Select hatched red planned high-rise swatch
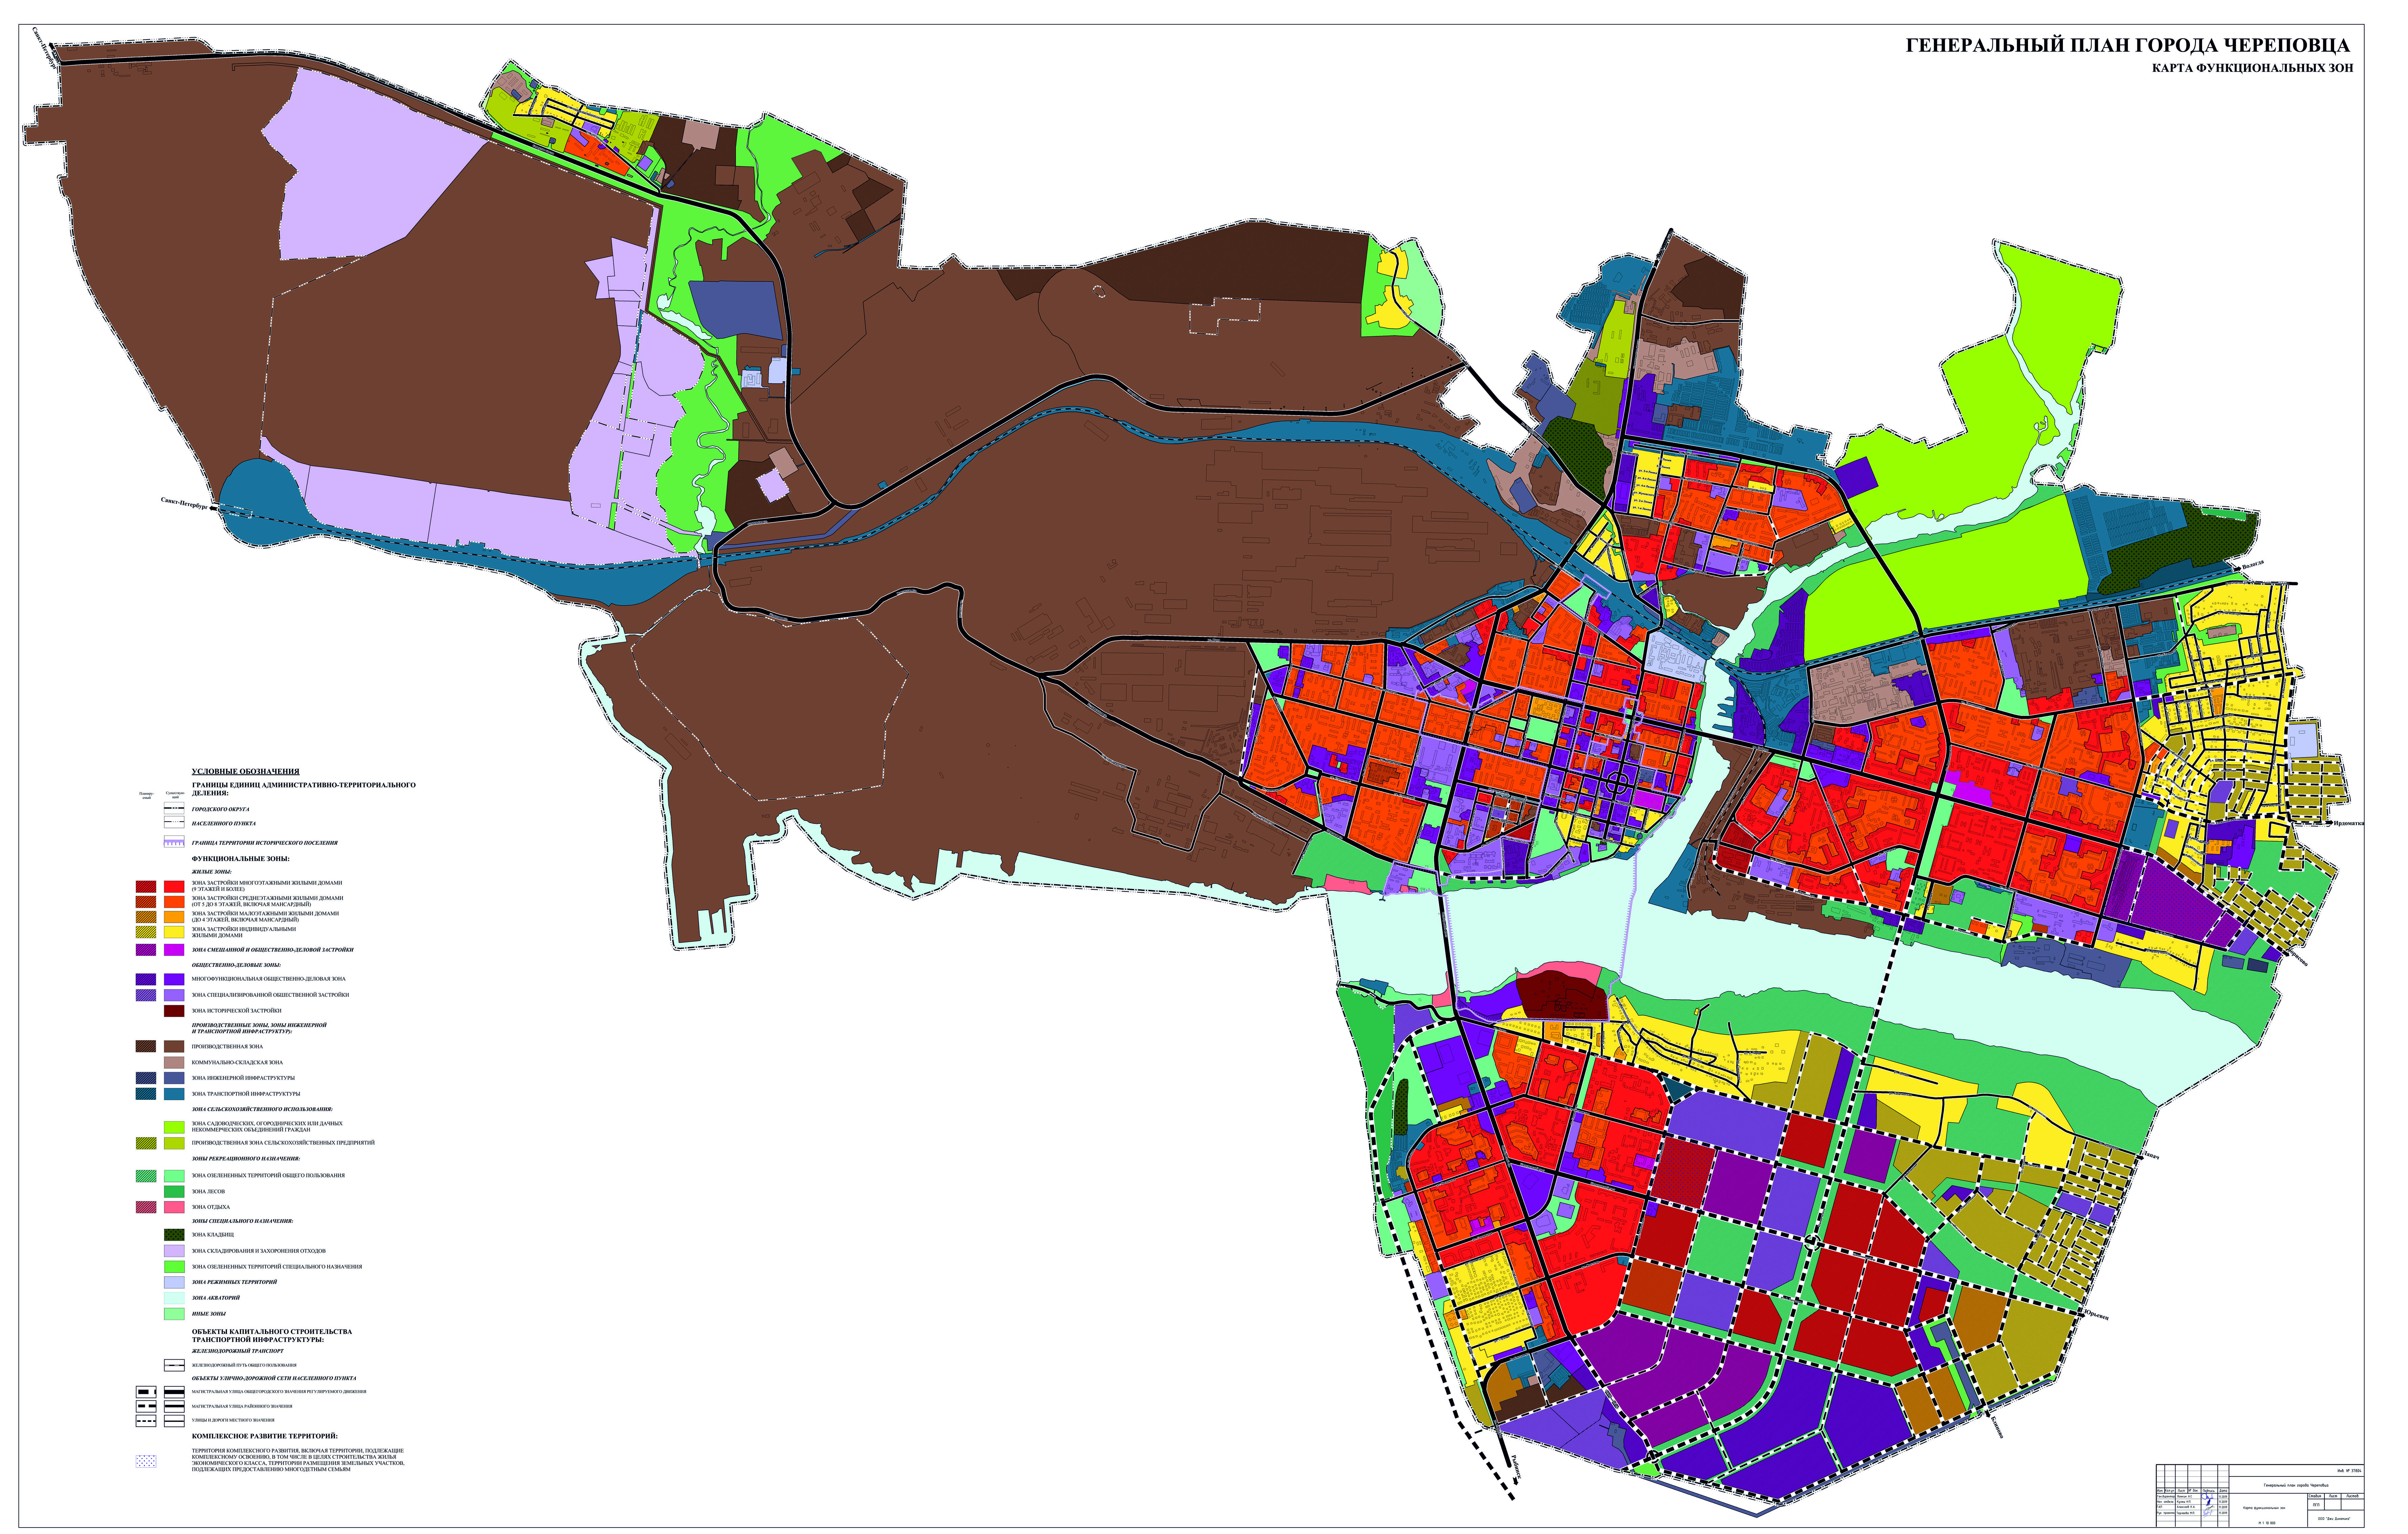 146,887
